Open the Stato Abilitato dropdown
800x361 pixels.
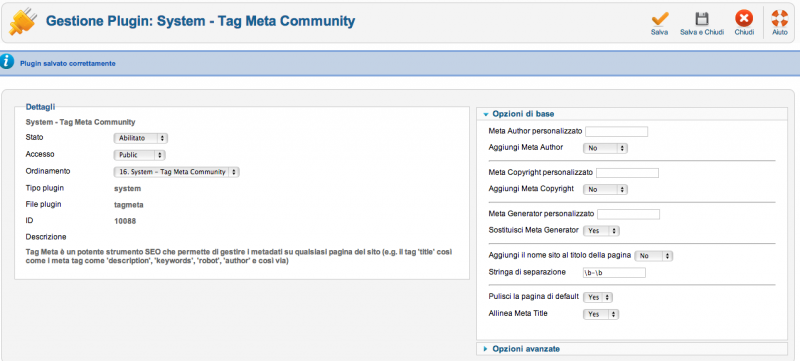coord(140,138)
